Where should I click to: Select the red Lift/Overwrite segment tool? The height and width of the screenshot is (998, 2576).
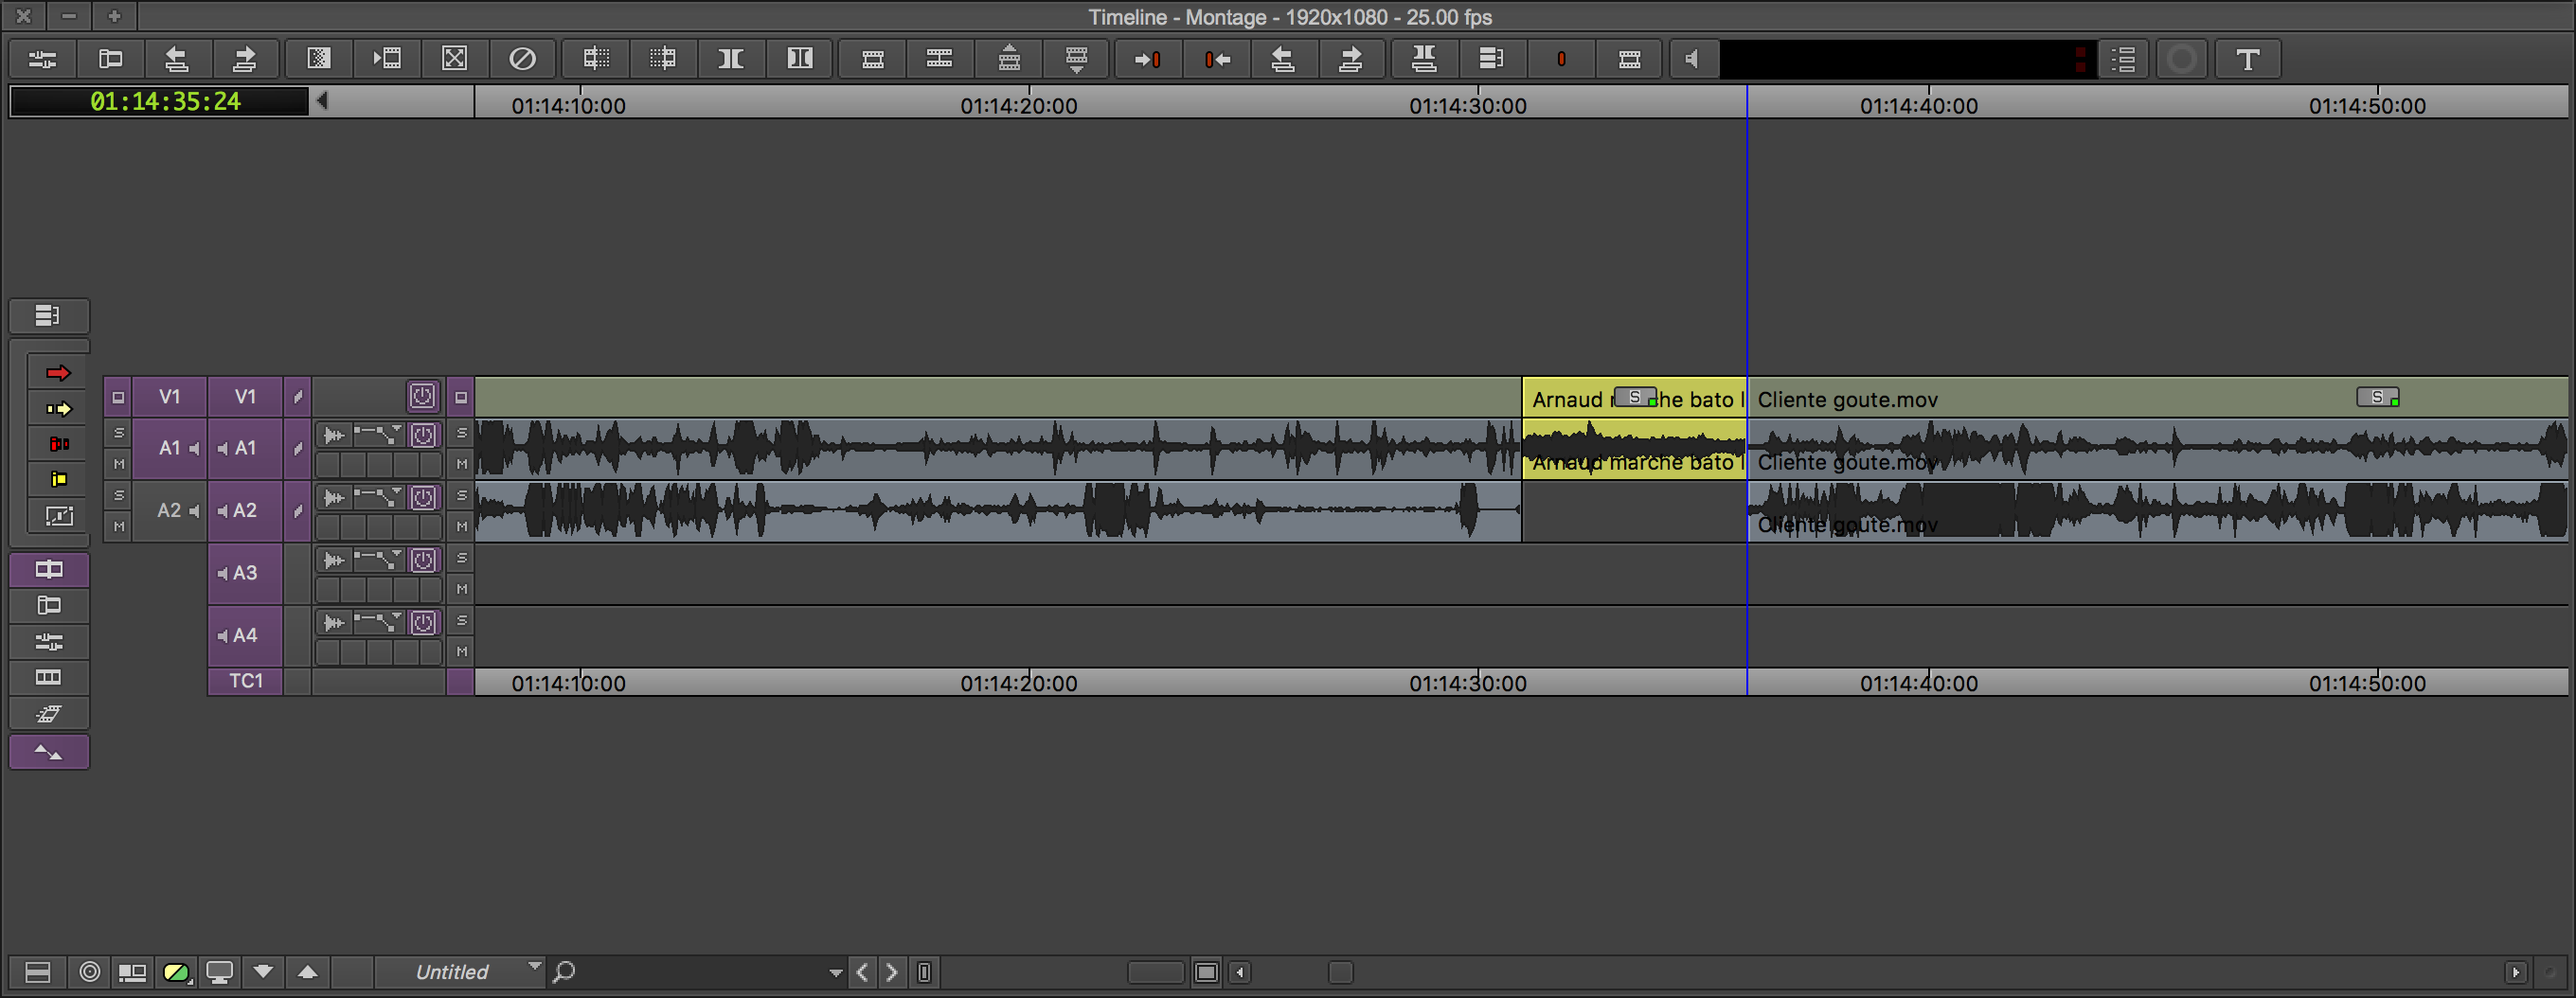click(58, 373)
